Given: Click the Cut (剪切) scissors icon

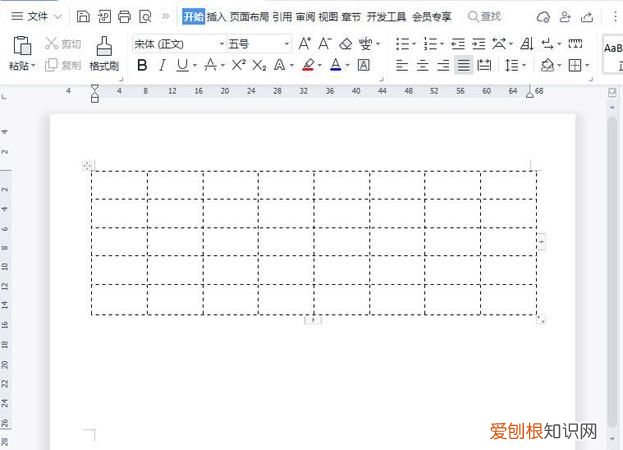Looking at the screenshot, I should 52,44.
